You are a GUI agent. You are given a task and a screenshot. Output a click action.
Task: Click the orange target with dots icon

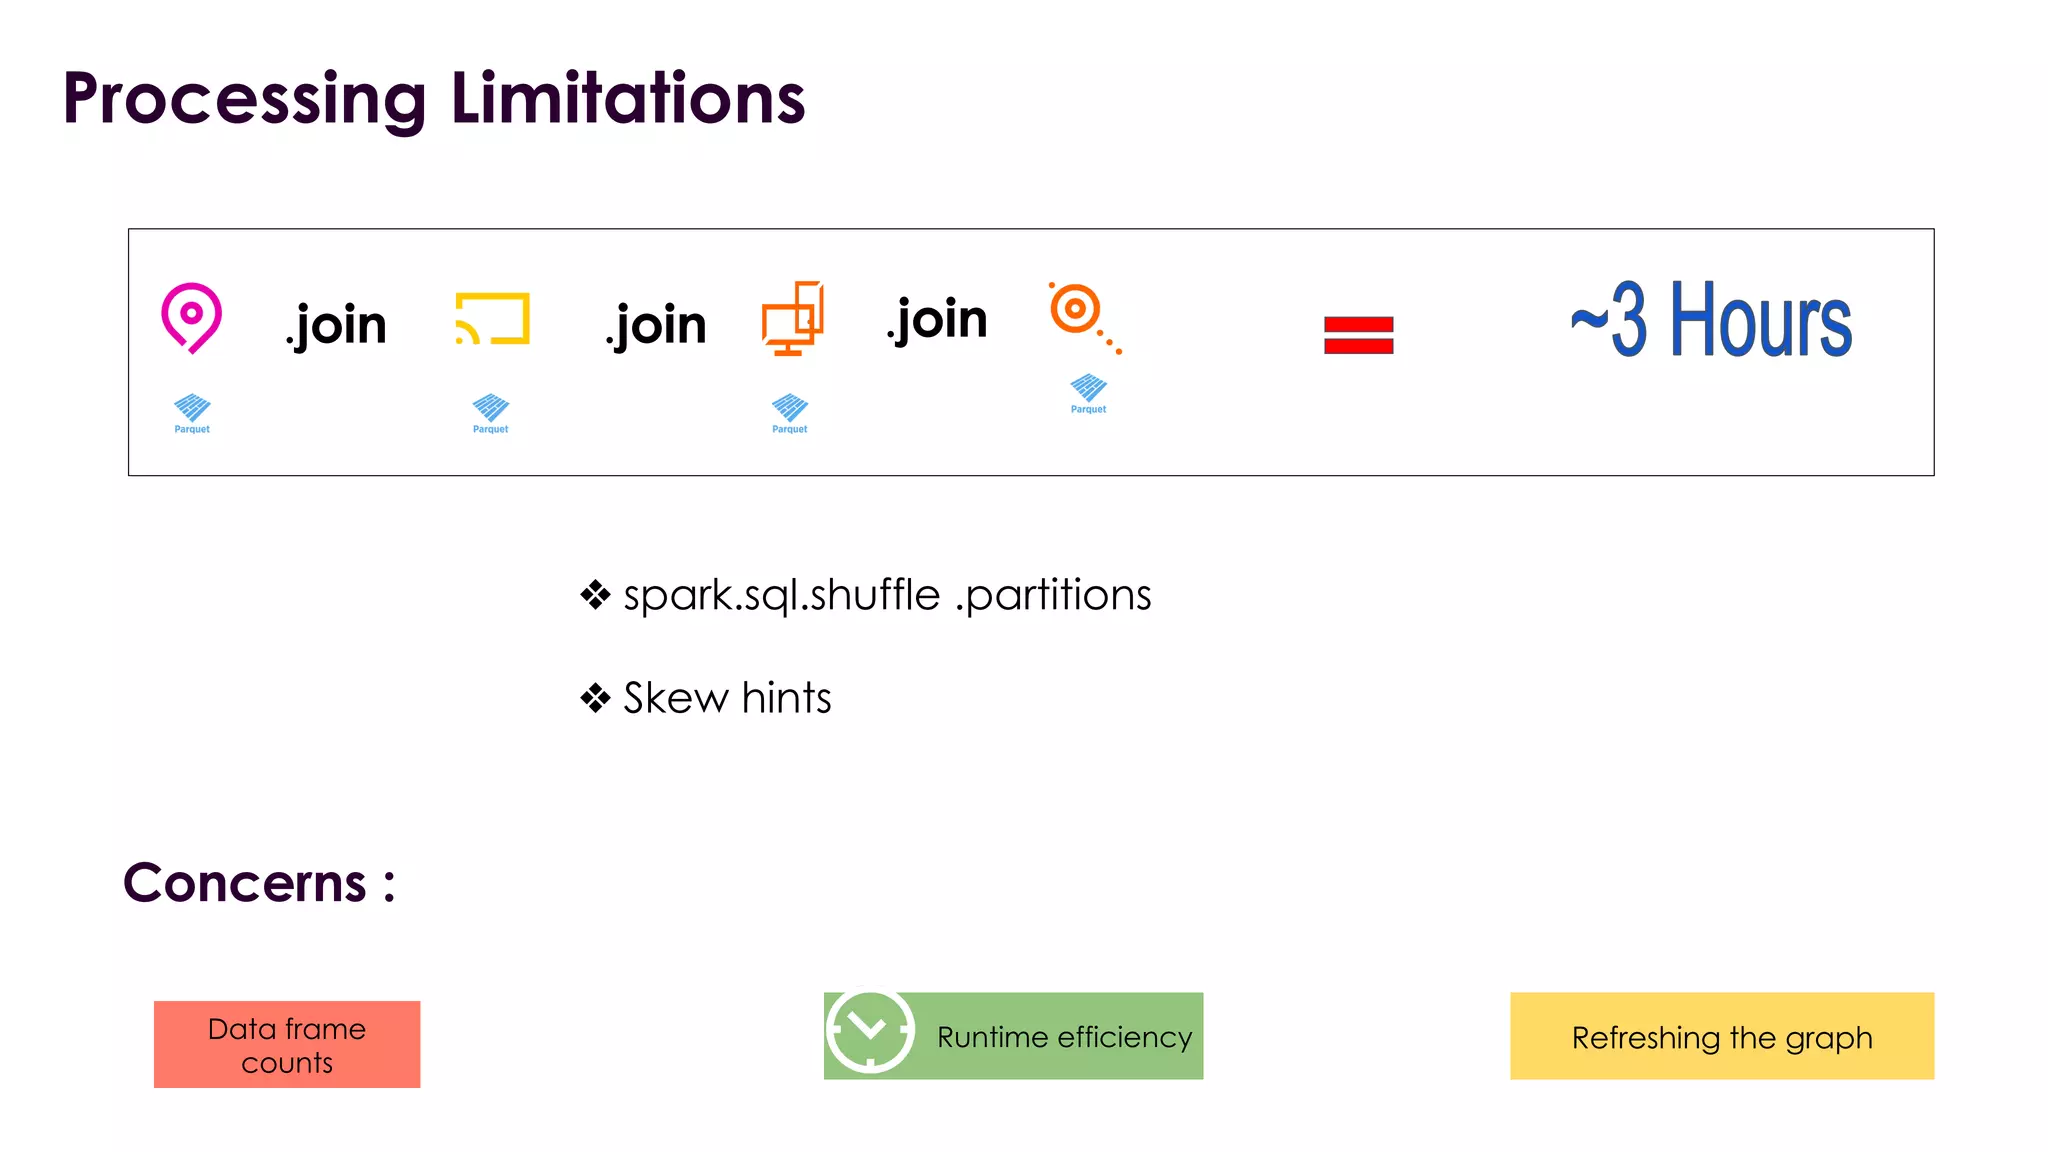click(1083, 316)
